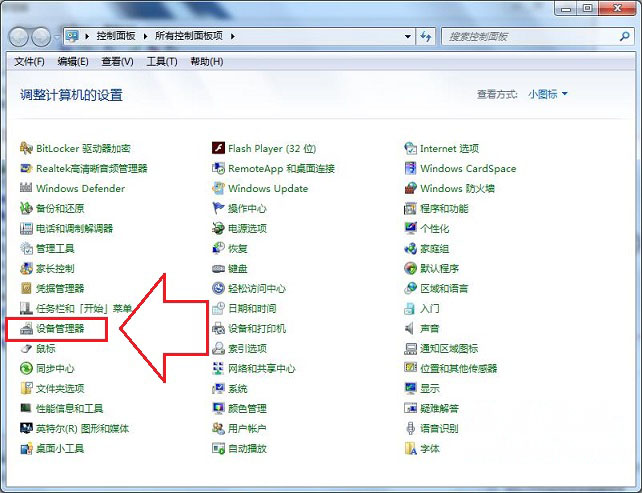Open the 管理工具 icon

26,248
